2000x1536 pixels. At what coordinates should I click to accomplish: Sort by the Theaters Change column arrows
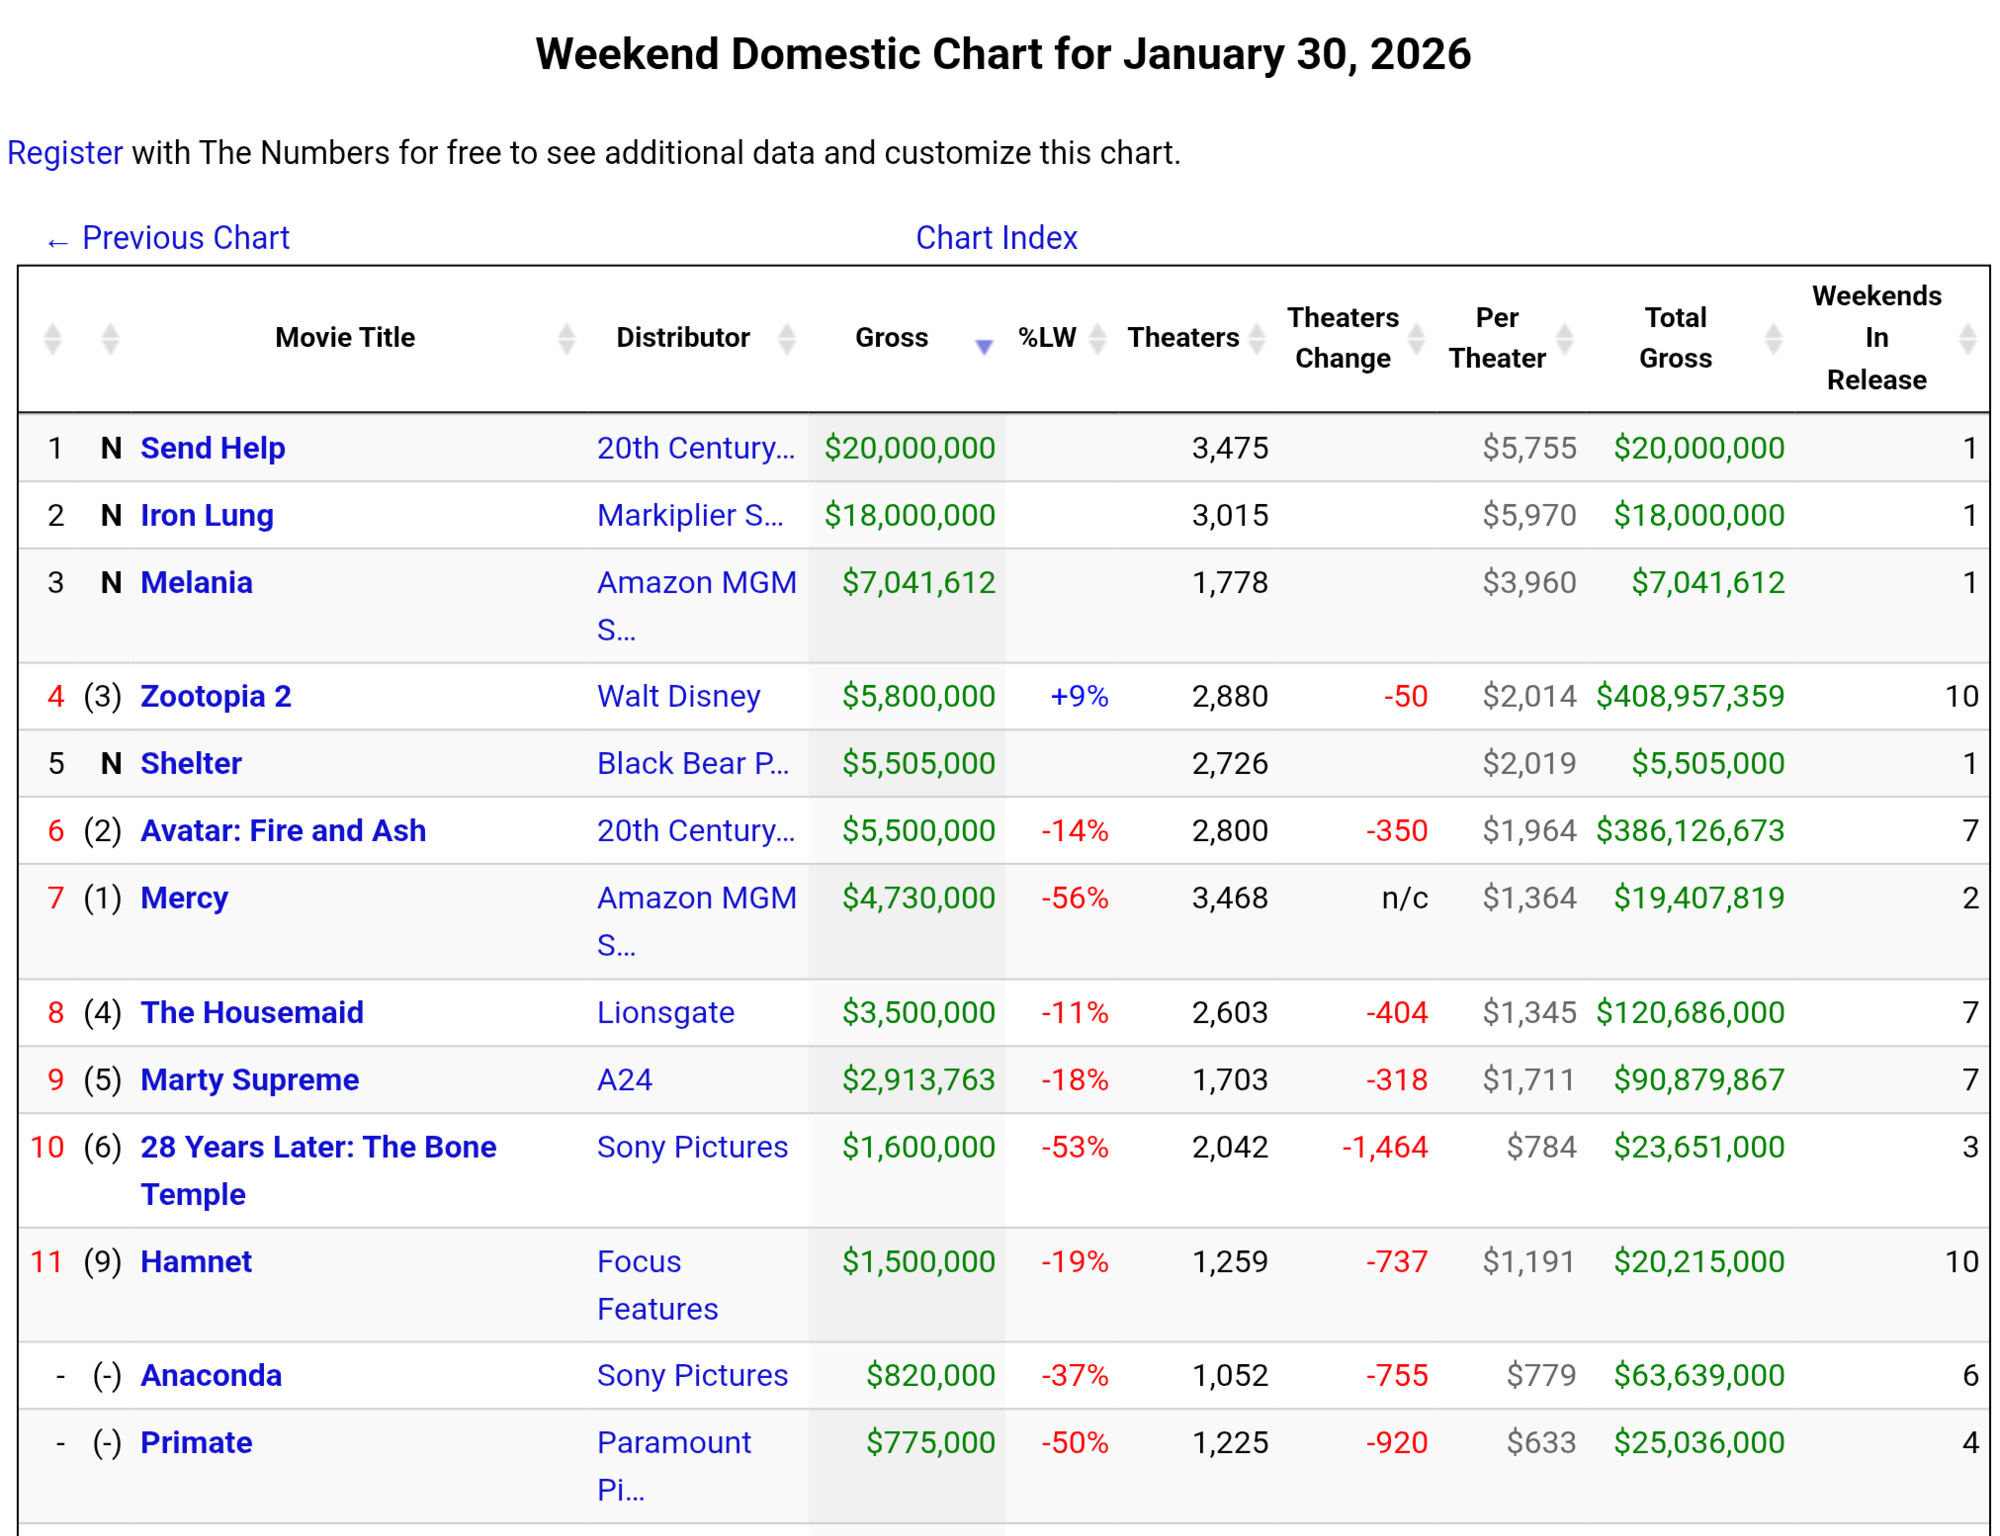[x=1416, y=339]
